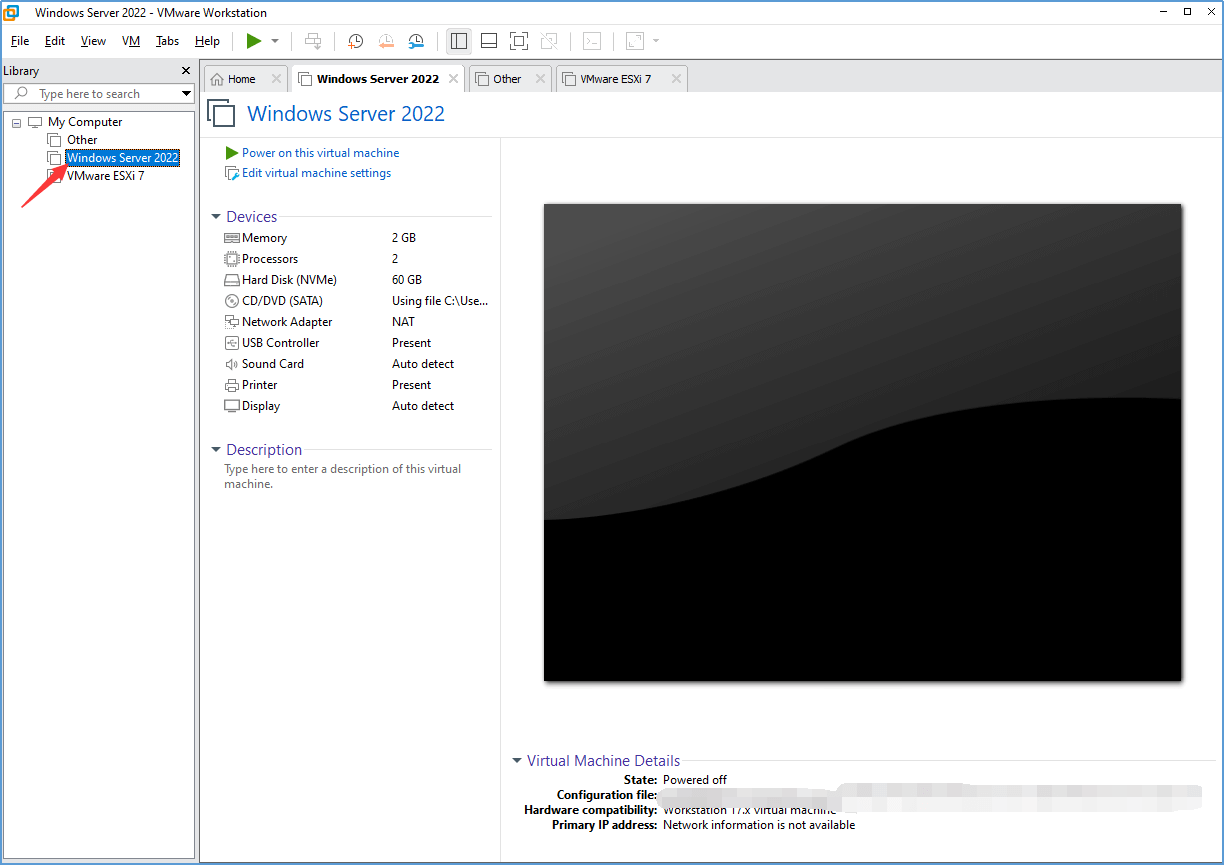Viewport: 1225px width, 865px height.
Task: Enter full screen mode from toolbar
Action: tap(518, 41)
